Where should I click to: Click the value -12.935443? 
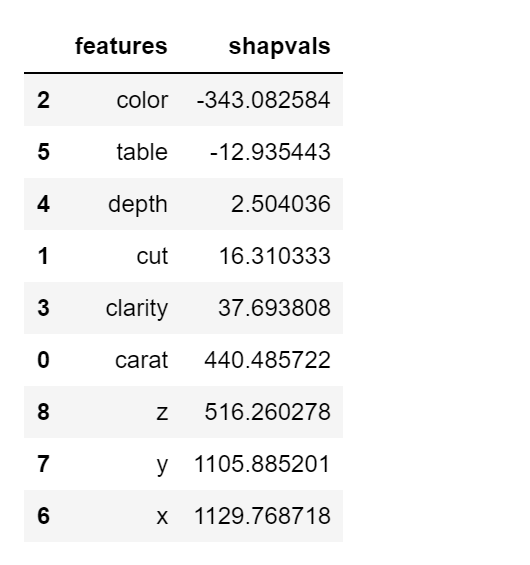[270, 152]
